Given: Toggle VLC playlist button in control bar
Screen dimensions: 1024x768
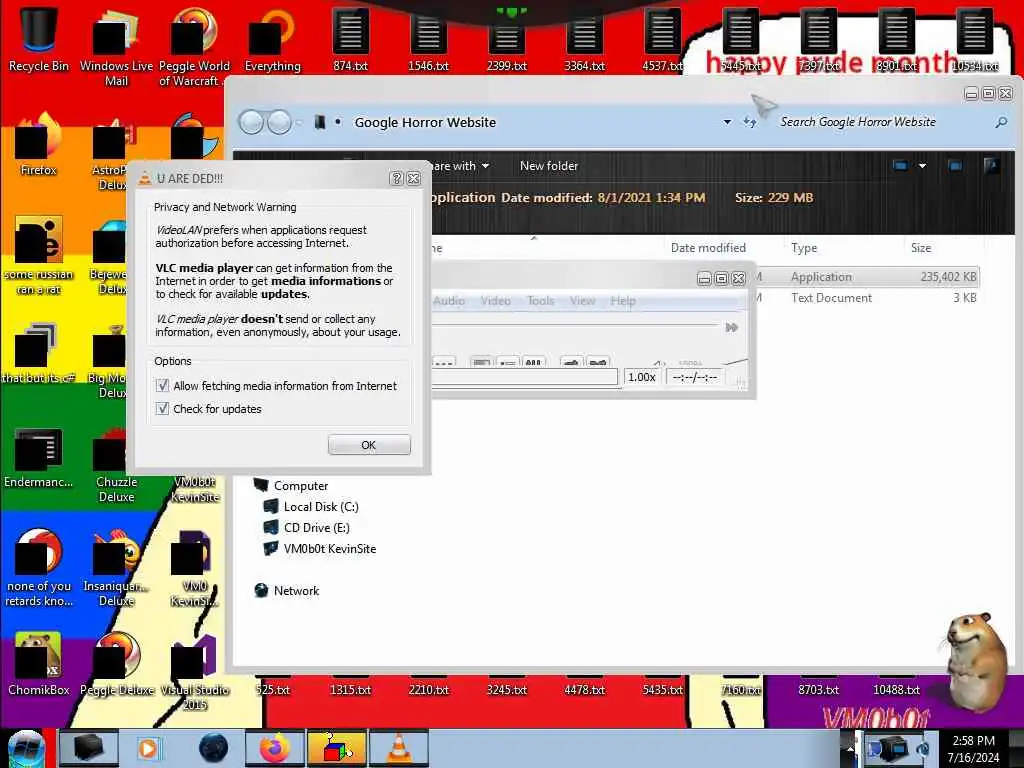Looking at the screenshot, I should [x=508, y=362].
